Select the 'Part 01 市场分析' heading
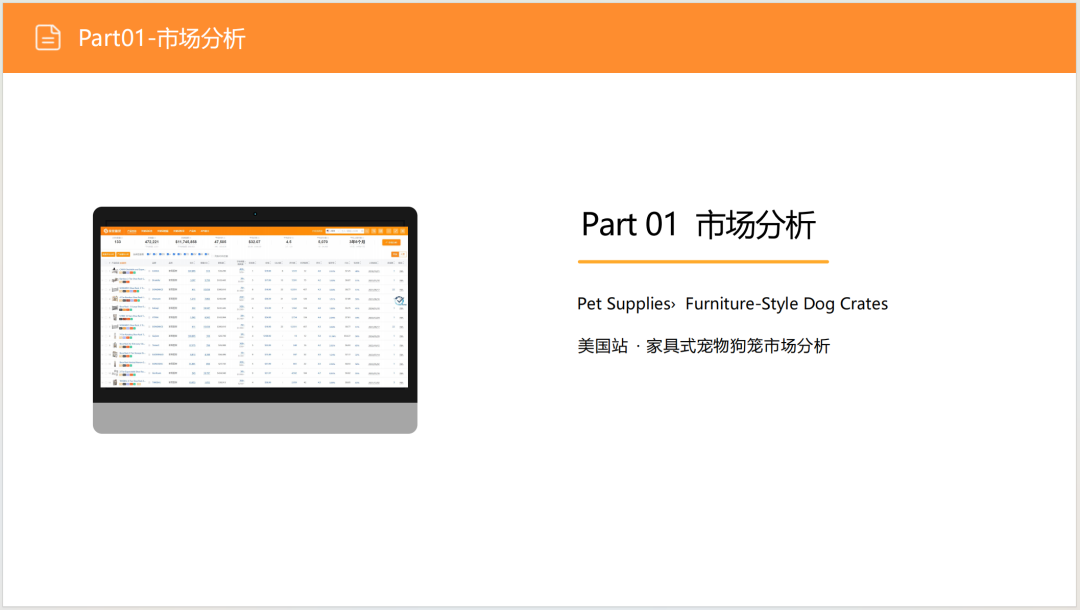This screenshot has height=610, width=1080. (698, 225)
